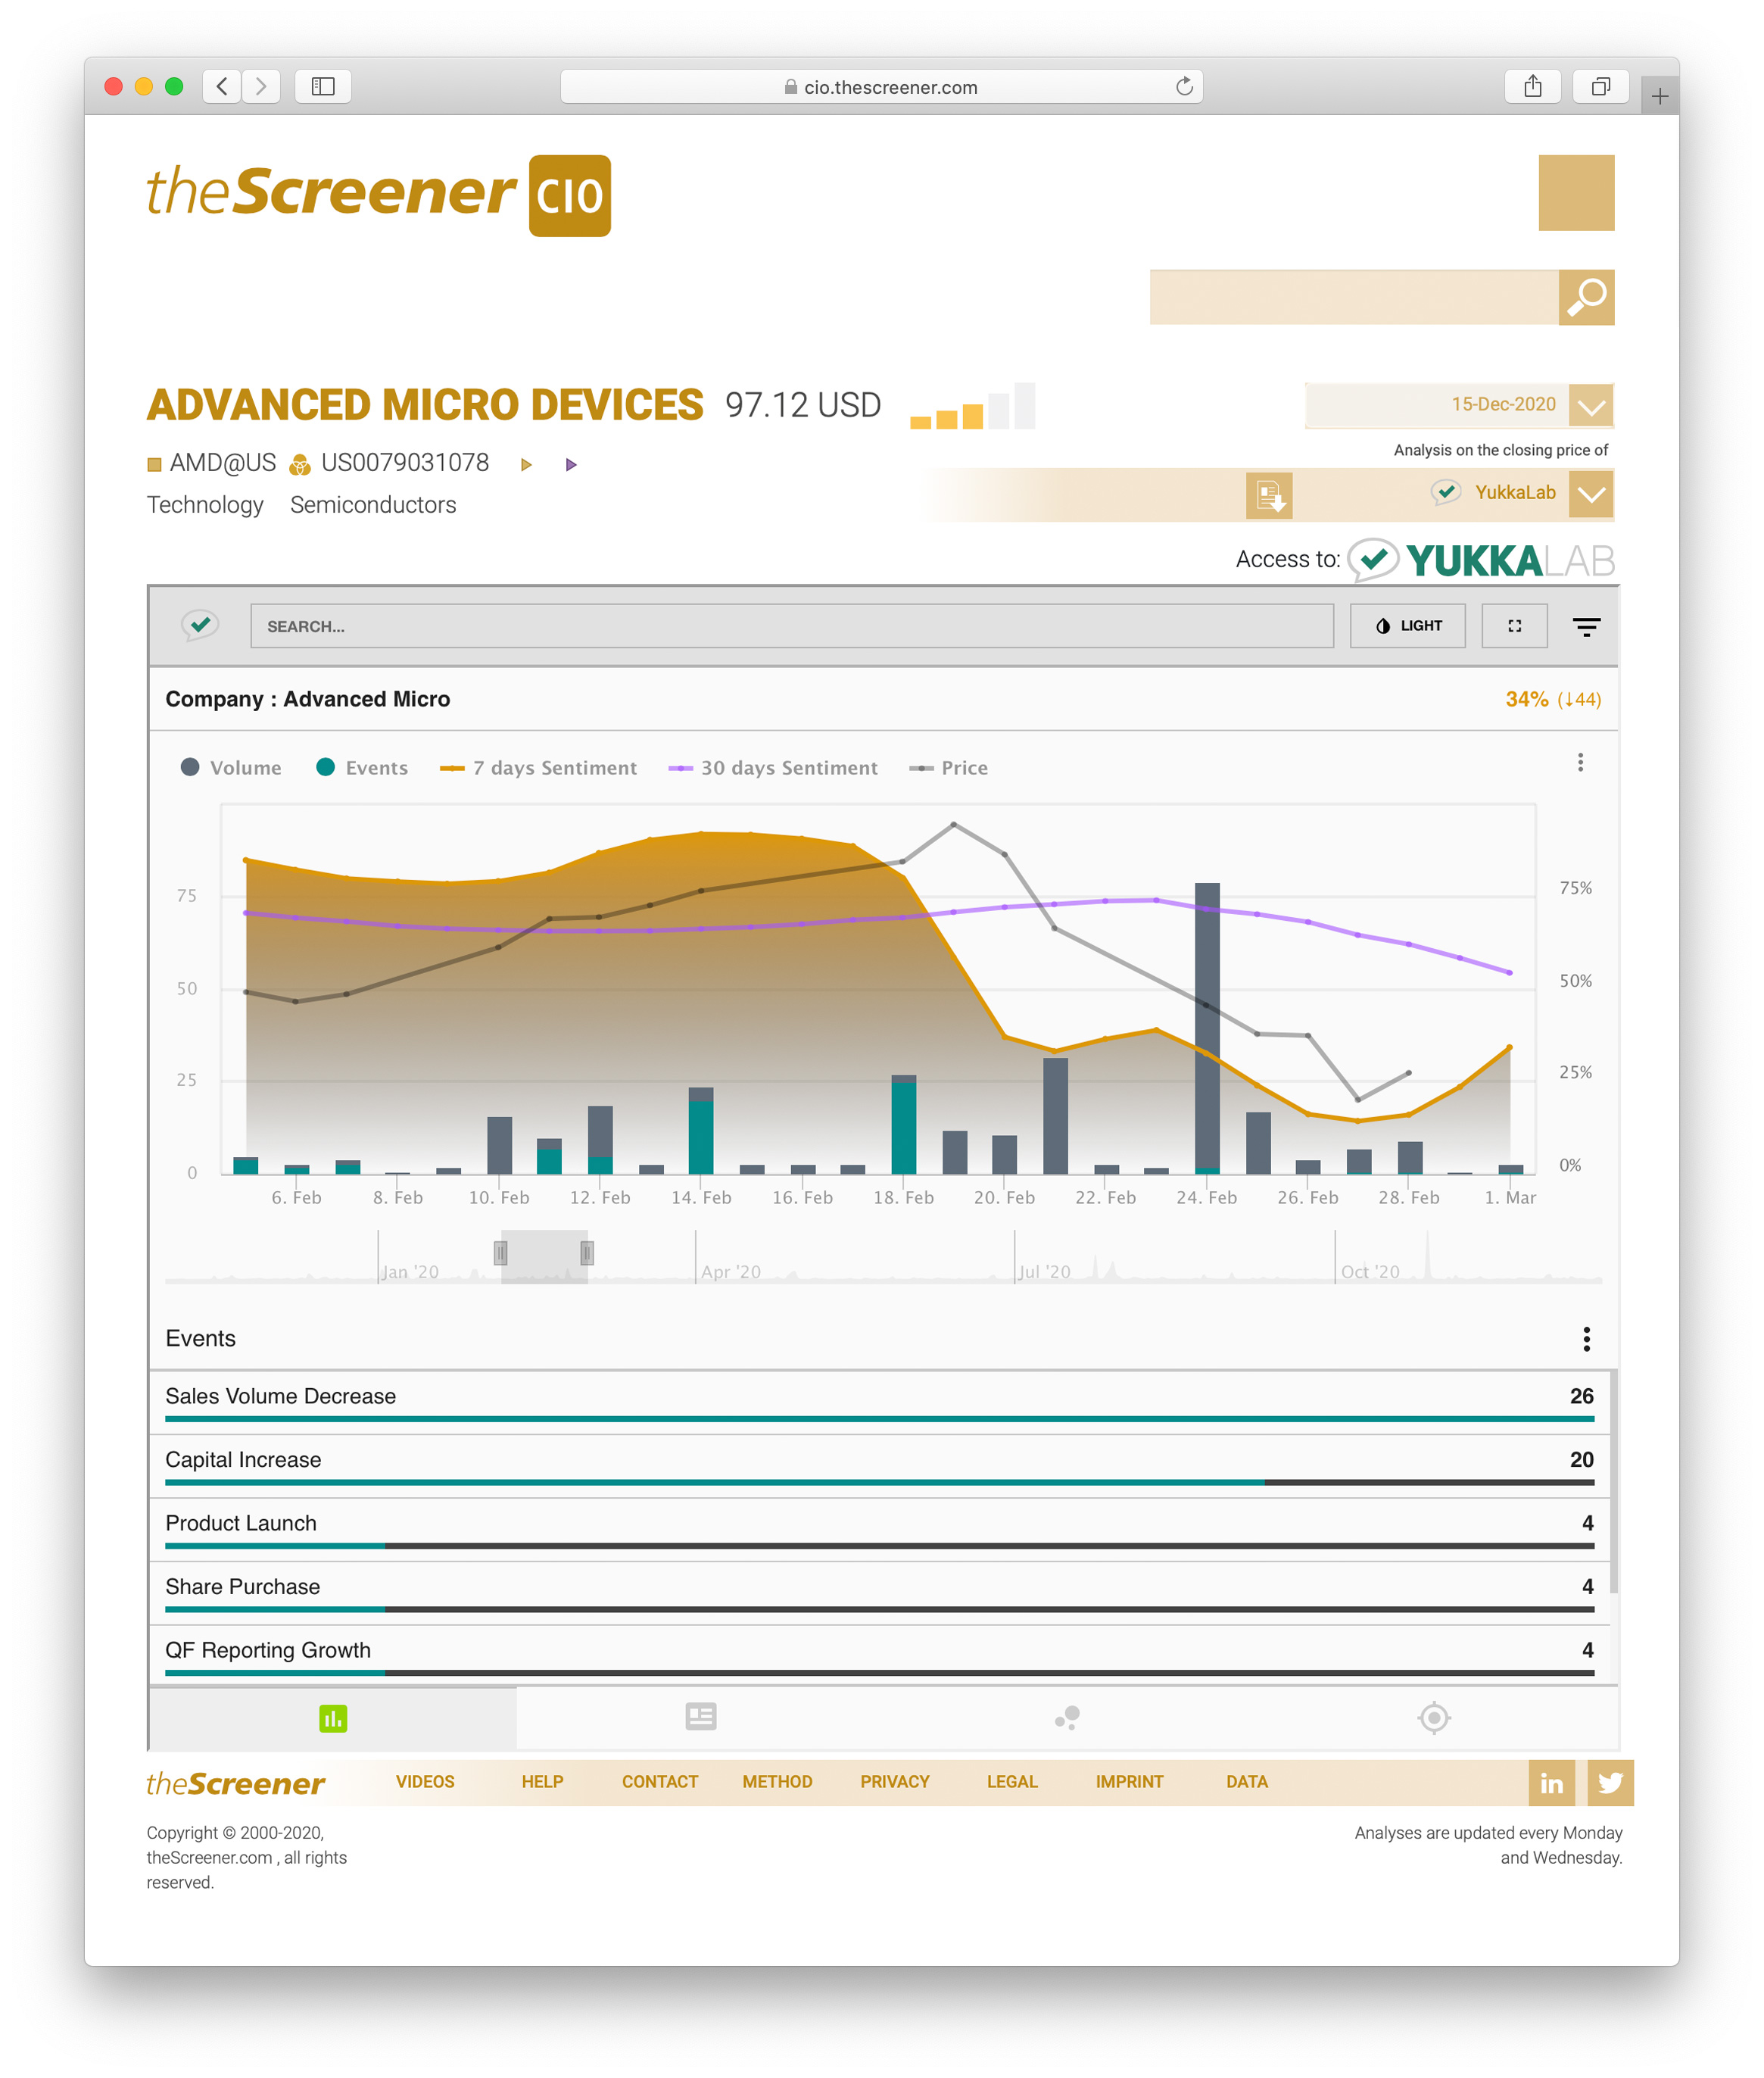Open the filter lines menu icon
Screen dimensions: 1764x2078
[1586, 627]
